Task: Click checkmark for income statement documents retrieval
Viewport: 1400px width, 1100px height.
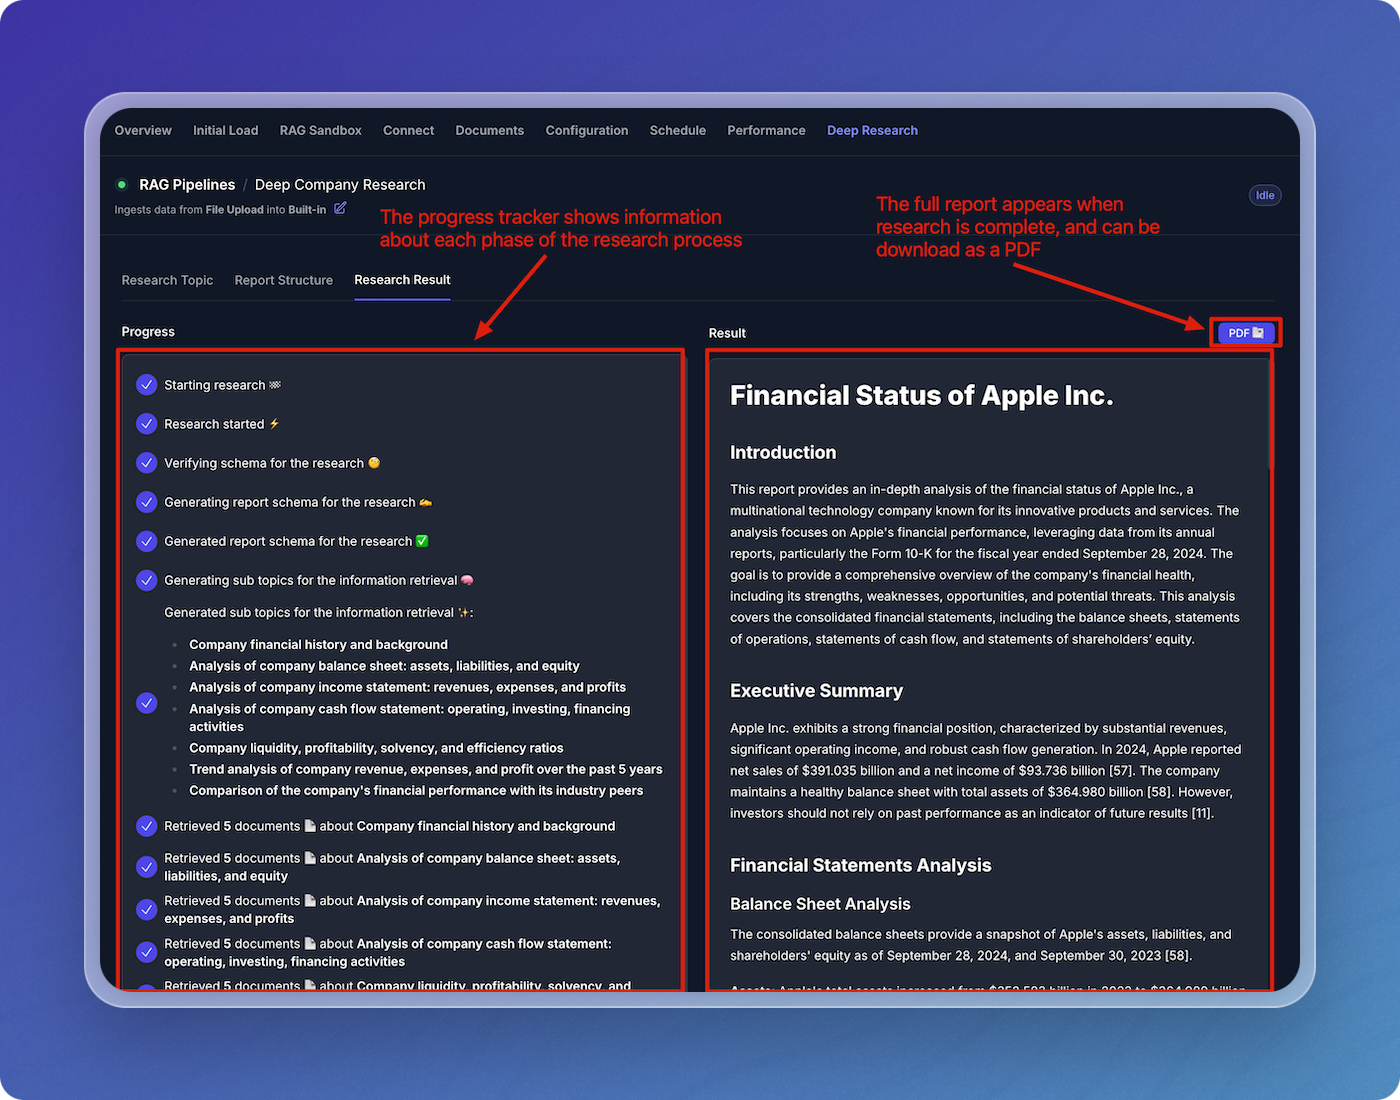Action: [x=147, y=909]
